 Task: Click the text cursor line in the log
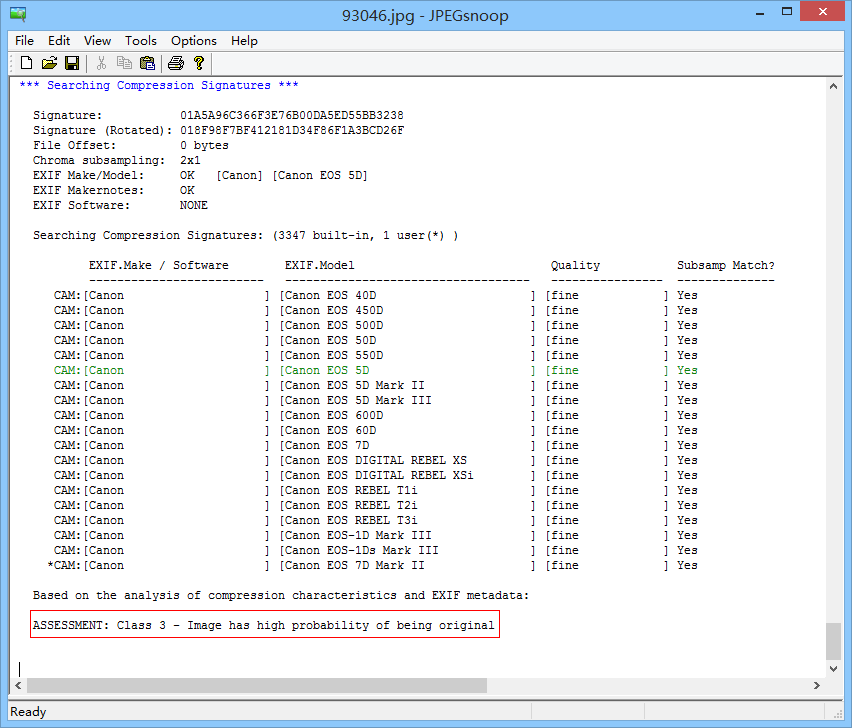pos(20,669)
